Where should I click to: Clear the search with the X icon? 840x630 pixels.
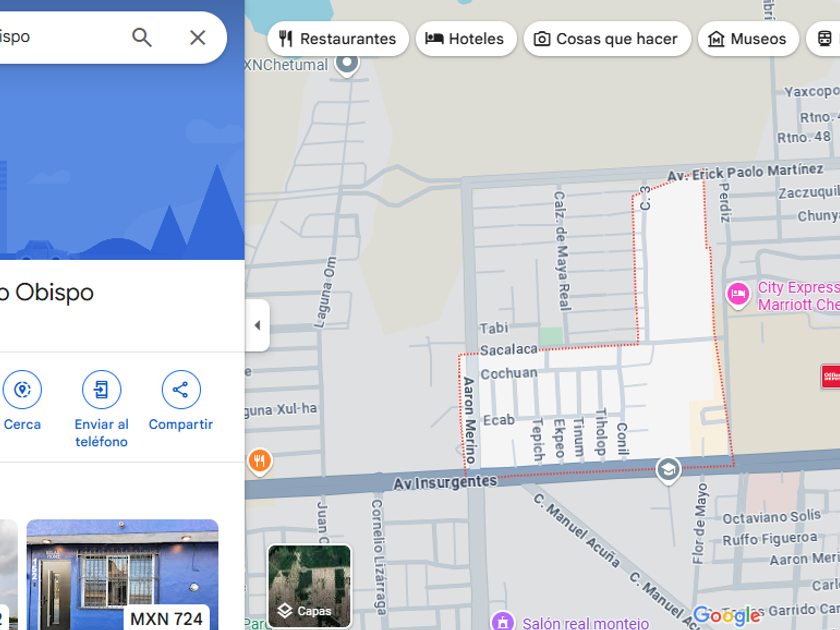(198, 38)
